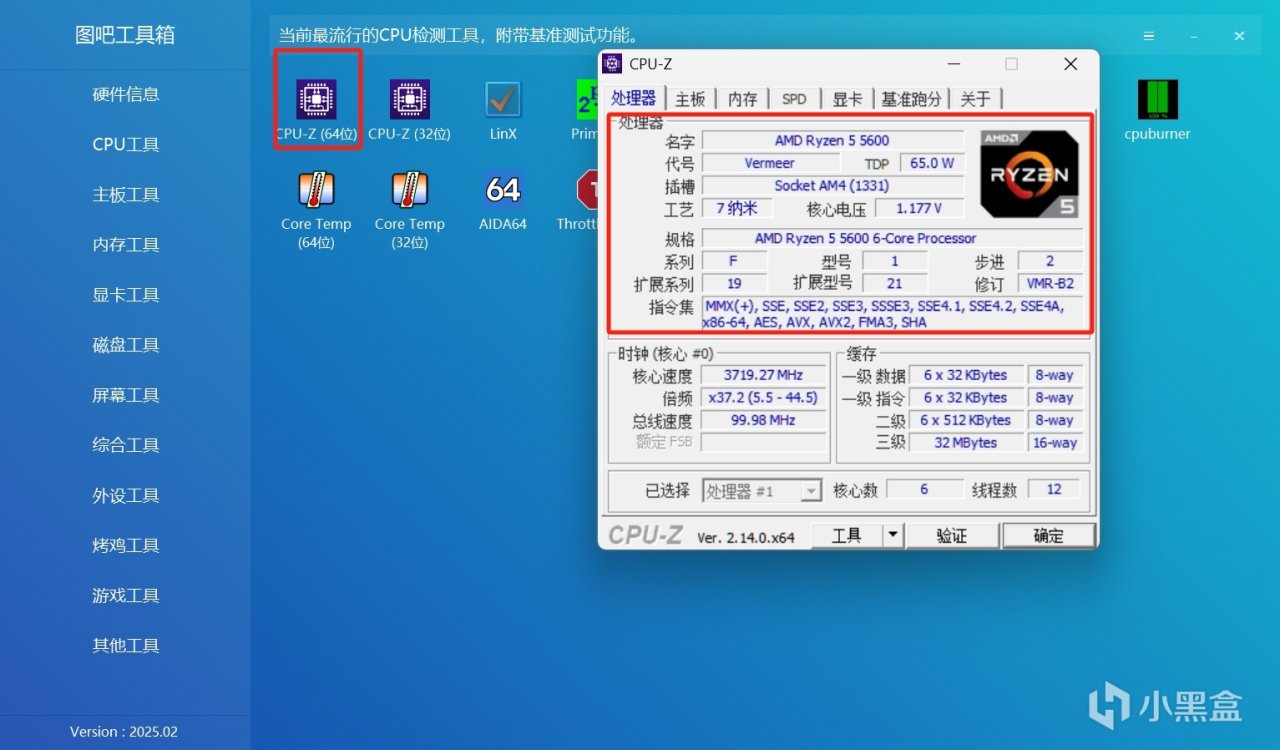This screenshot has width=1280, height=750.
Task: Click the 32 MBytes level-3 cache value
Action: coord(966,443)
